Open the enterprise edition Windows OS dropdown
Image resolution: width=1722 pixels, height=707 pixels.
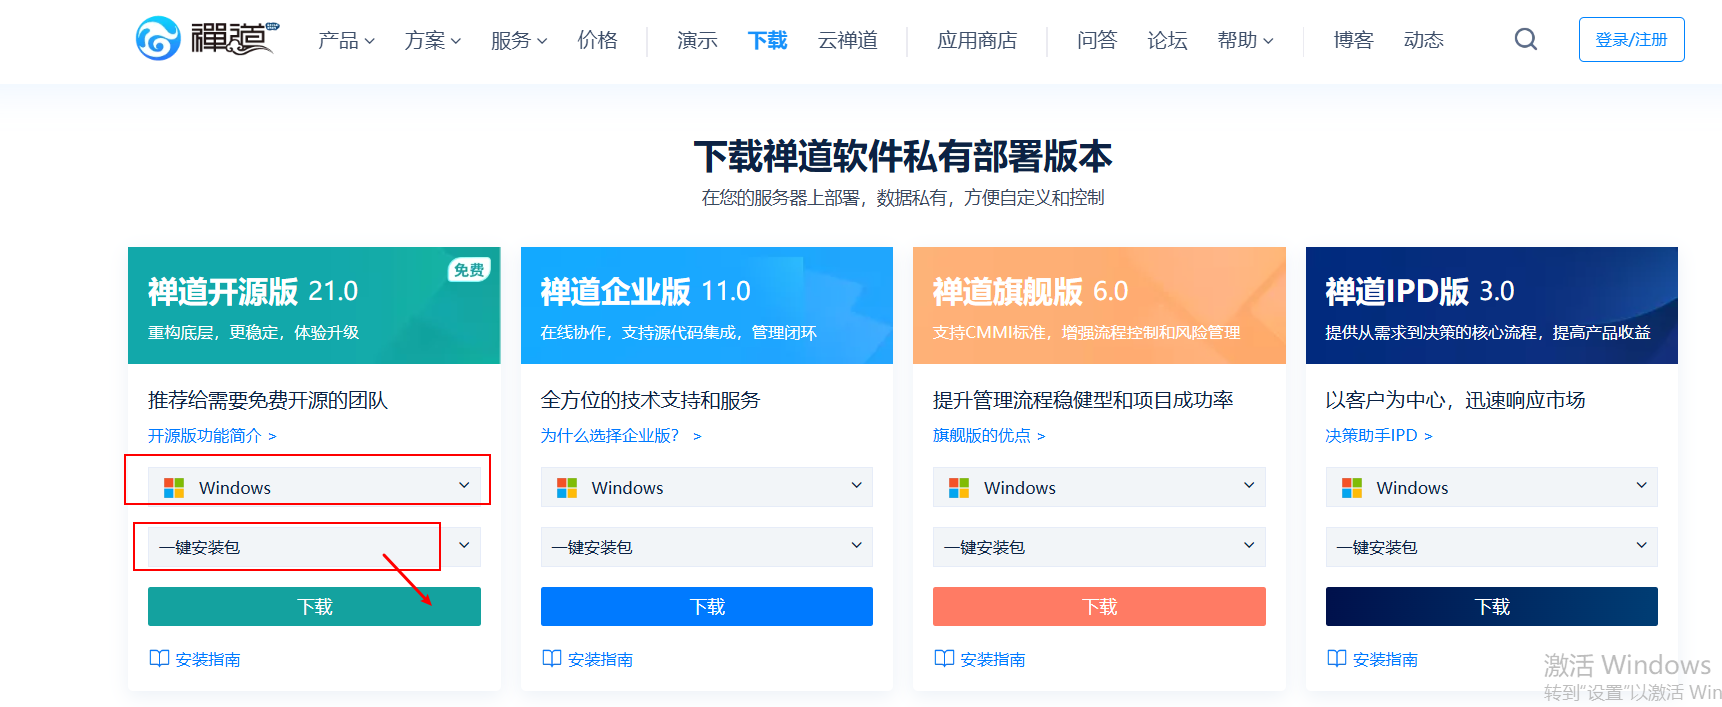[x=707, y=487]
